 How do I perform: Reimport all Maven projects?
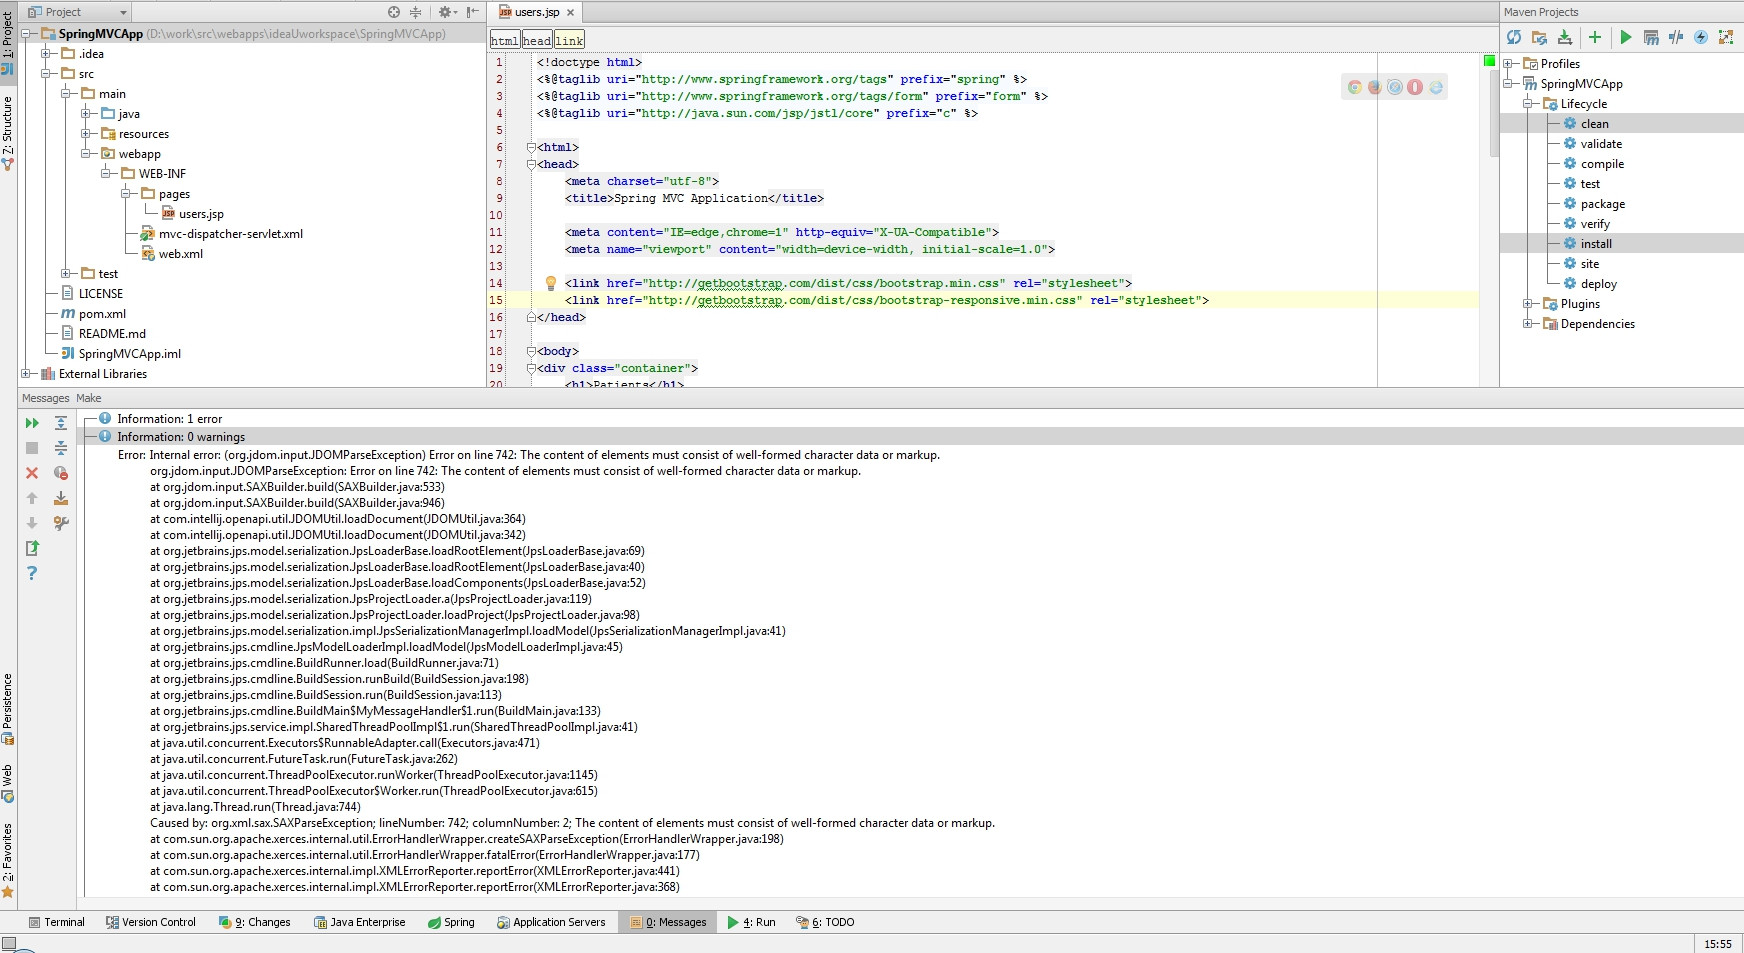click(x=1514, y=37)
